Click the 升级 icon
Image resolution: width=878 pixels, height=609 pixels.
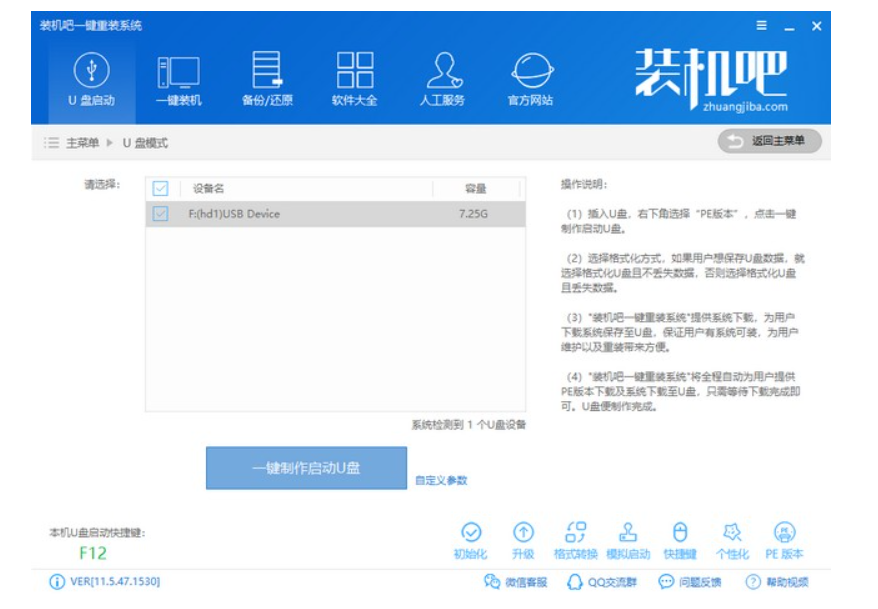tap(523, 541)
